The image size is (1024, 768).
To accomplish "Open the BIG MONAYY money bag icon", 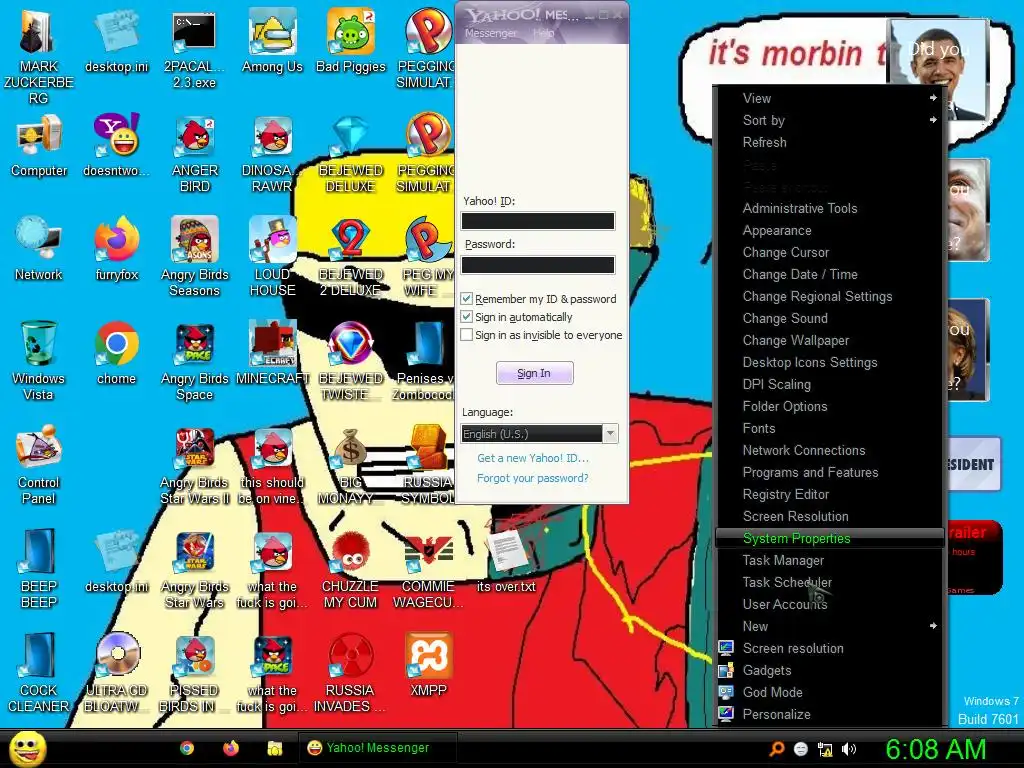I will point(351,464).
